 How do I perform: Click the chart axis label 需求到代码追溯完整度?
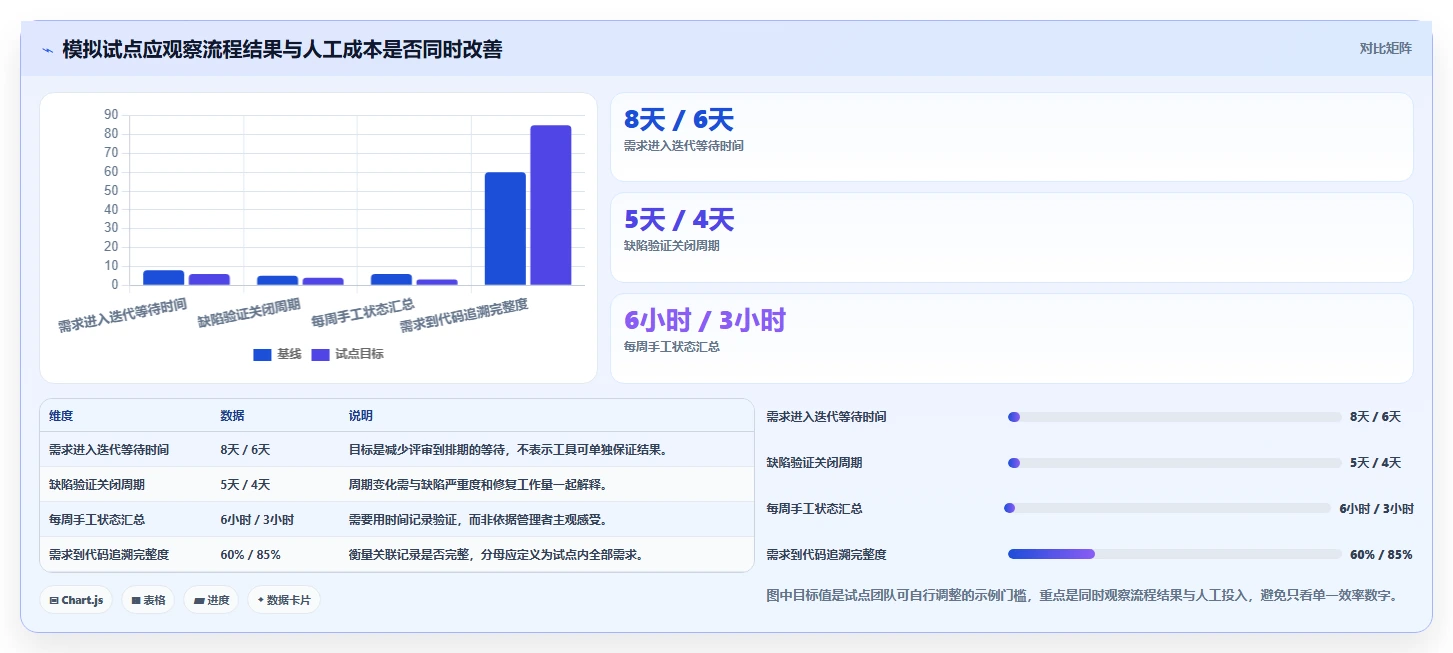464,316
